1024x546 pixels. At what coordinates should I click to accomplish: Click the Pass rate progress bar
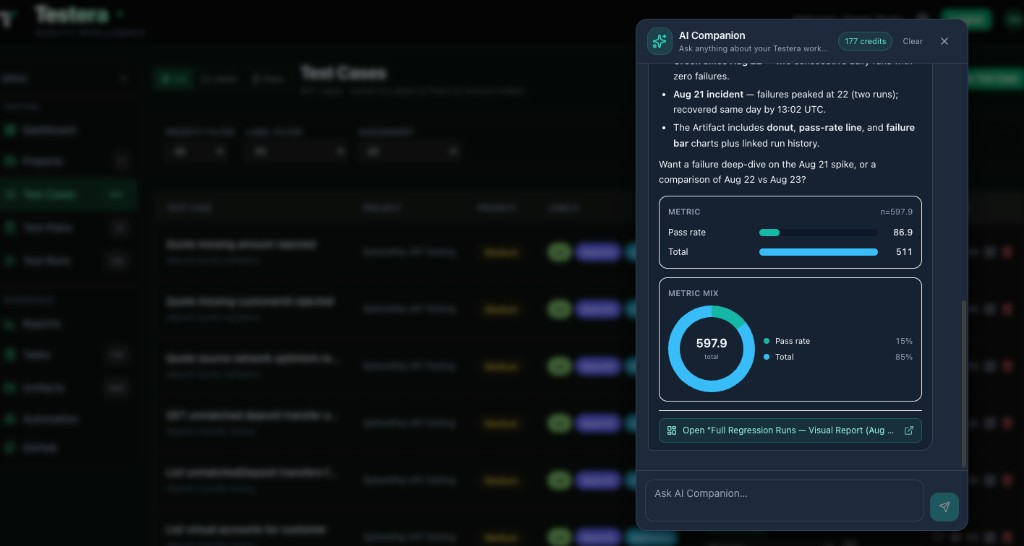click(x=818, y=233)
